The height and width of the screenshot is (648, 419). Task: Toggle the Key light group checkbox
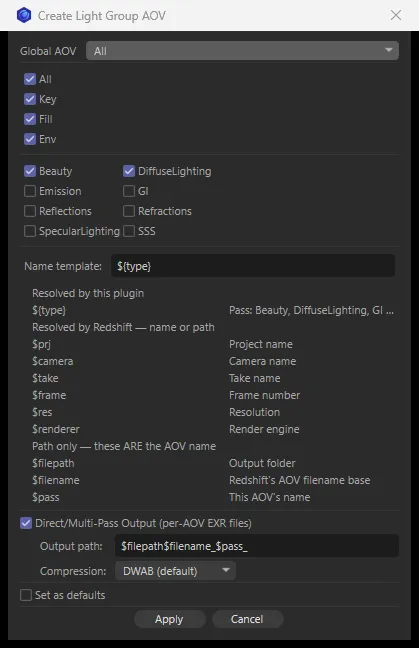30,99
